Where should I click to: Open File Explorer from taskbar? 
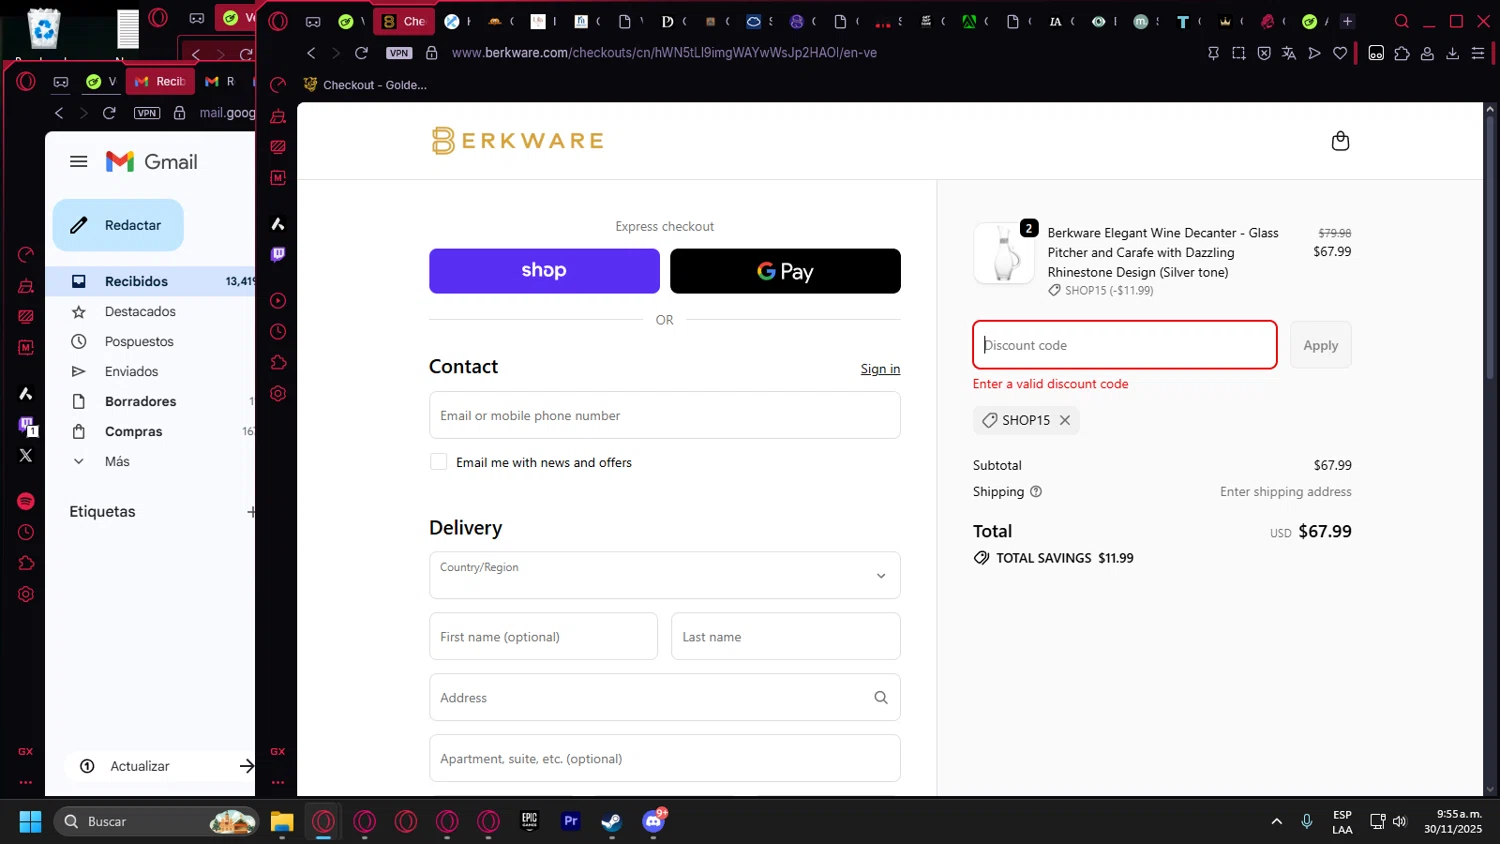pyautogui.click(x=282, y=822)
